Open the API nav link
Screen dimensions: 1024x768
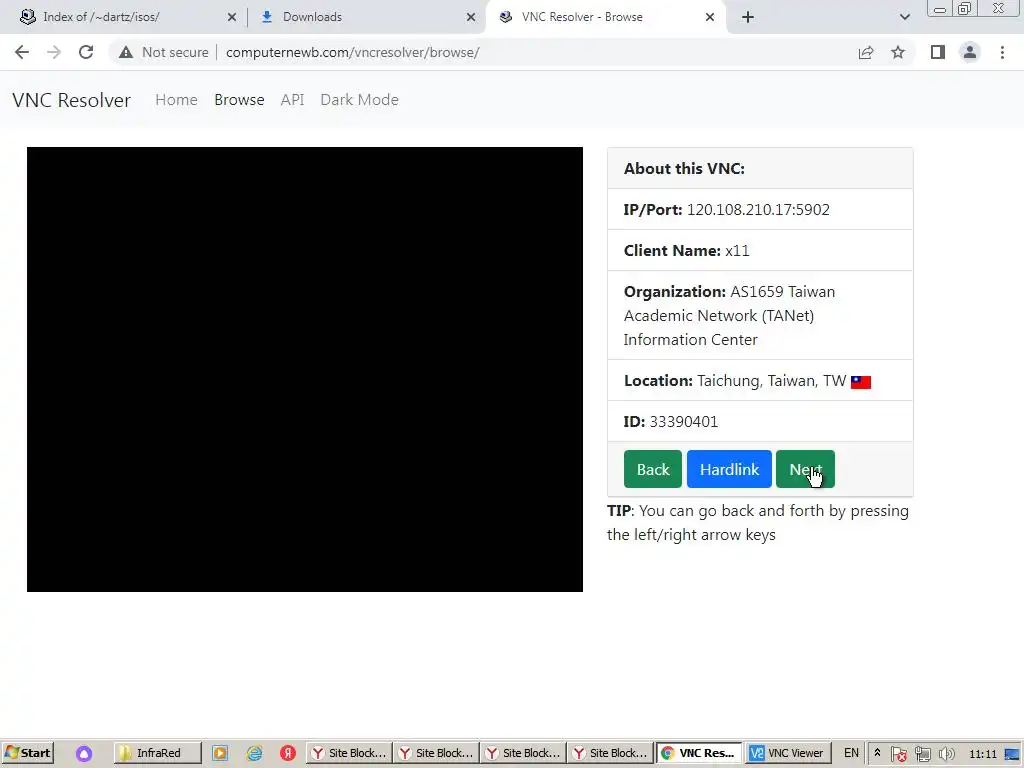coord(293,100)
